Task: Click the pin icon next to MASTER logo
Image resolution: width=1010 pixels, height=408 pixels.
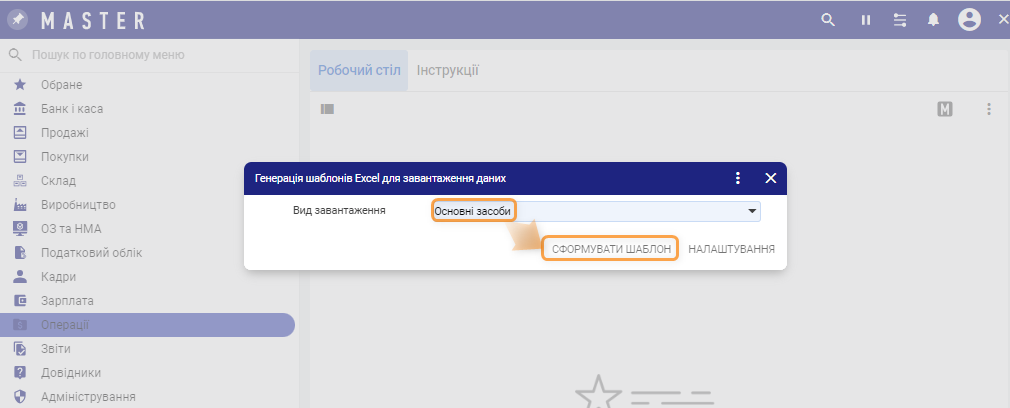Action: 18,20
